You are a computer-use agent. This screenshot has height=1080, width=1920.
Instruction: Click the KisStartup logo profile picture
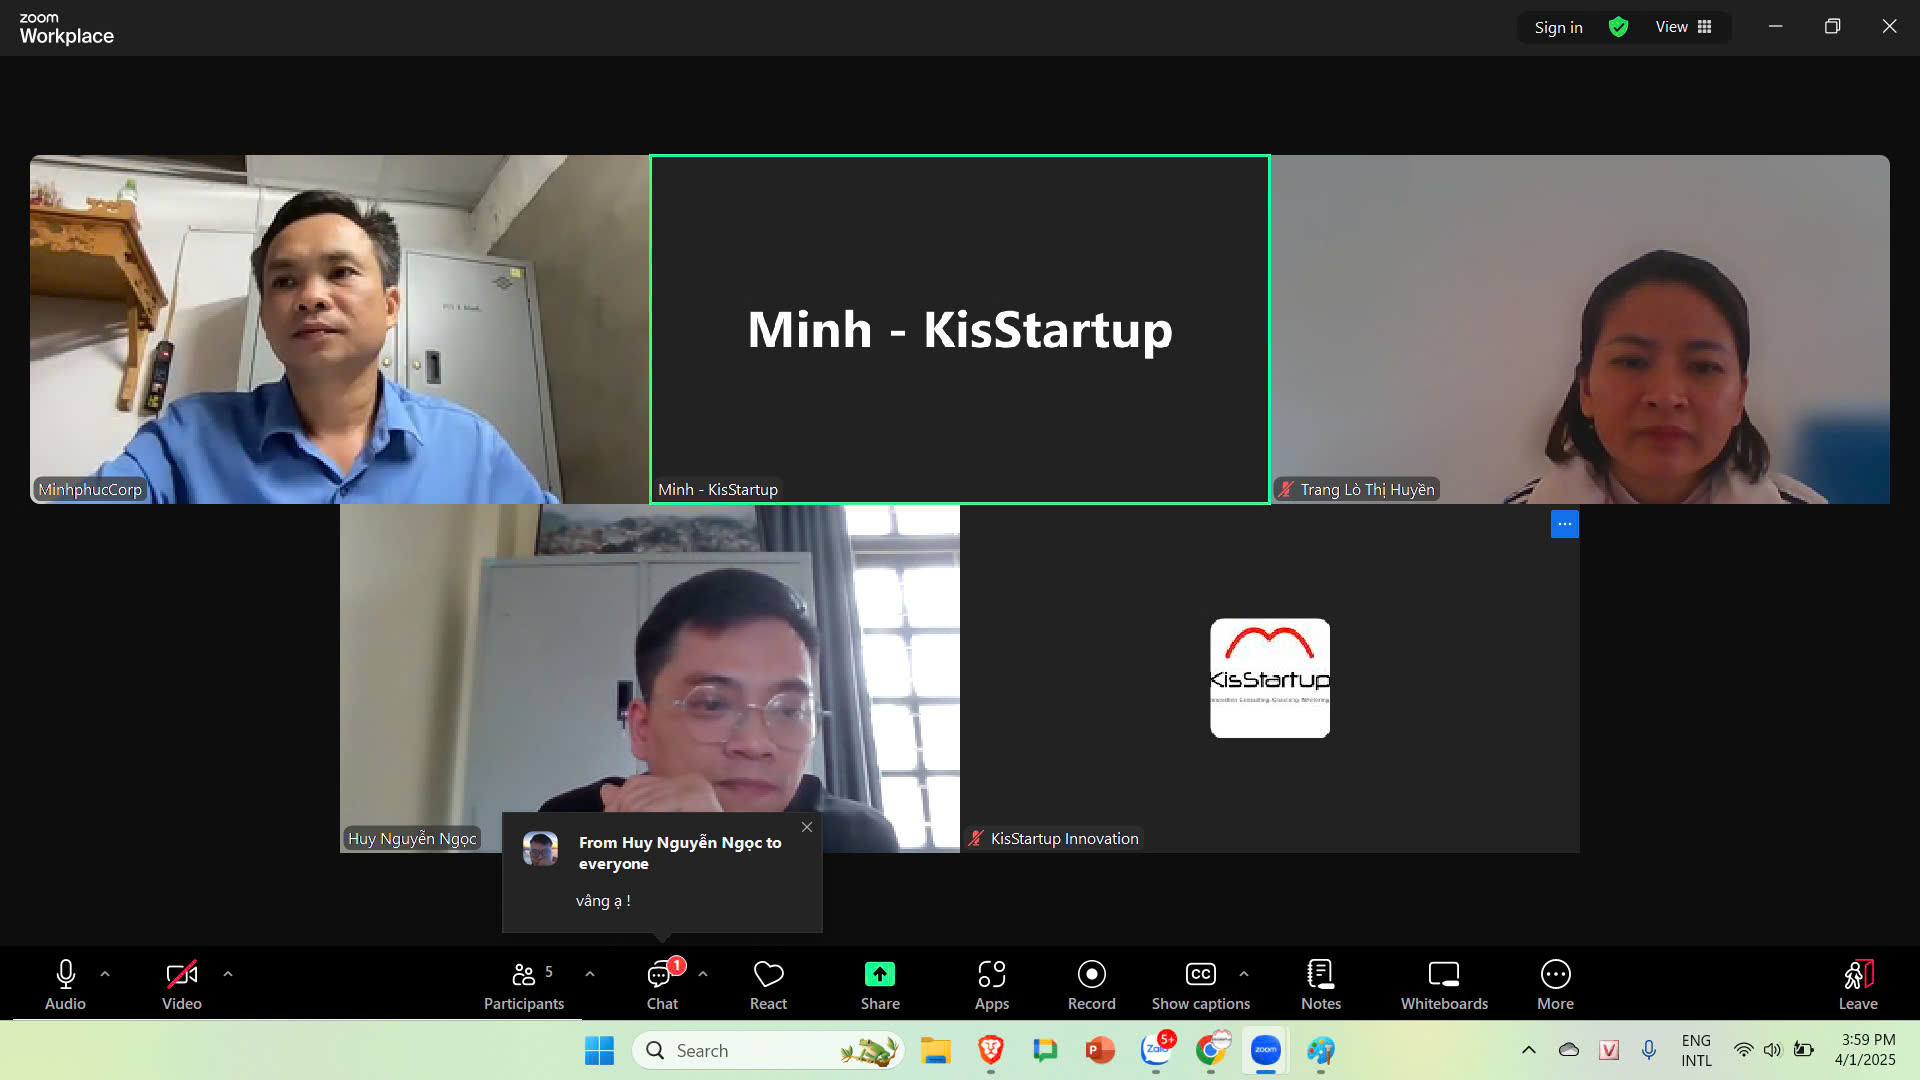(1270, 678)
